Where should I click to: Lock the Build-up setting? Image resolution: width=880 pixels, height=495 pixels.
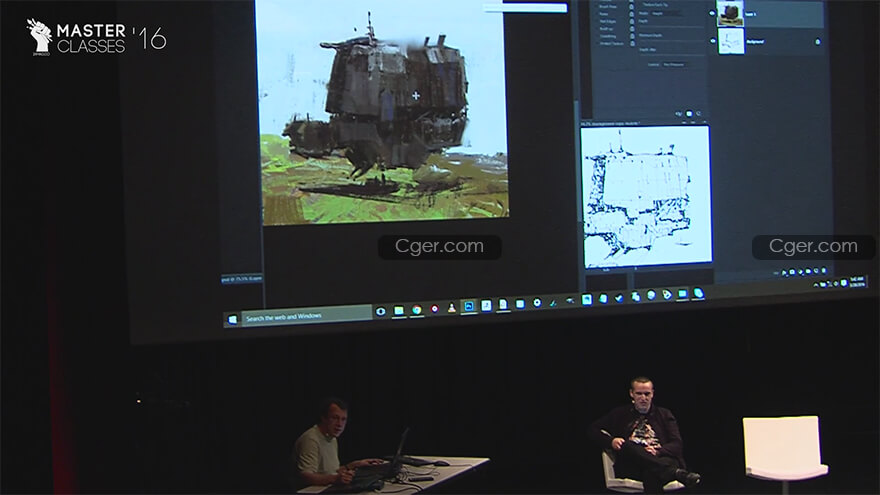(632, 29)
